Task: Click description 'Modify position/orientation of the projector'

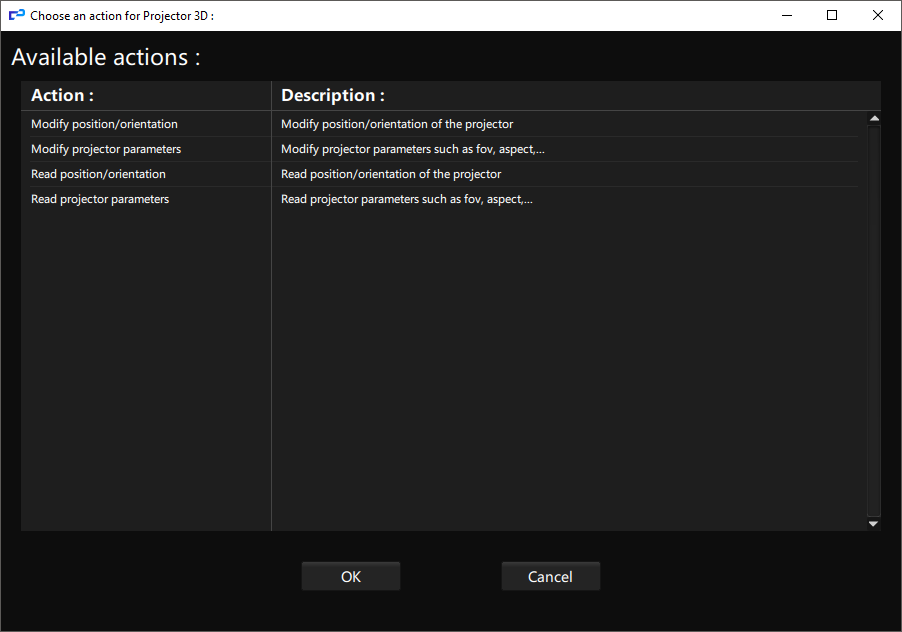Action: tap(397, 124)
